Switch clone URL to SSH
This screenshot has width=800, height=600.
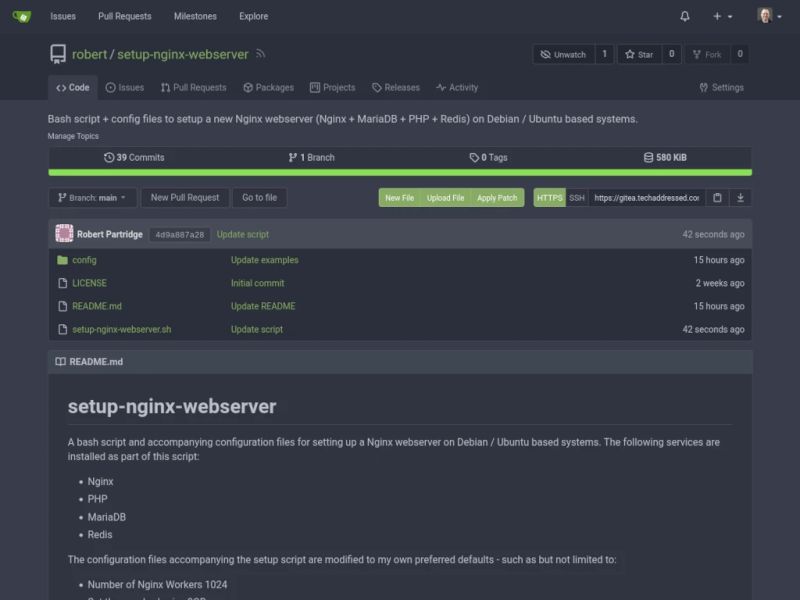point(577,198)
